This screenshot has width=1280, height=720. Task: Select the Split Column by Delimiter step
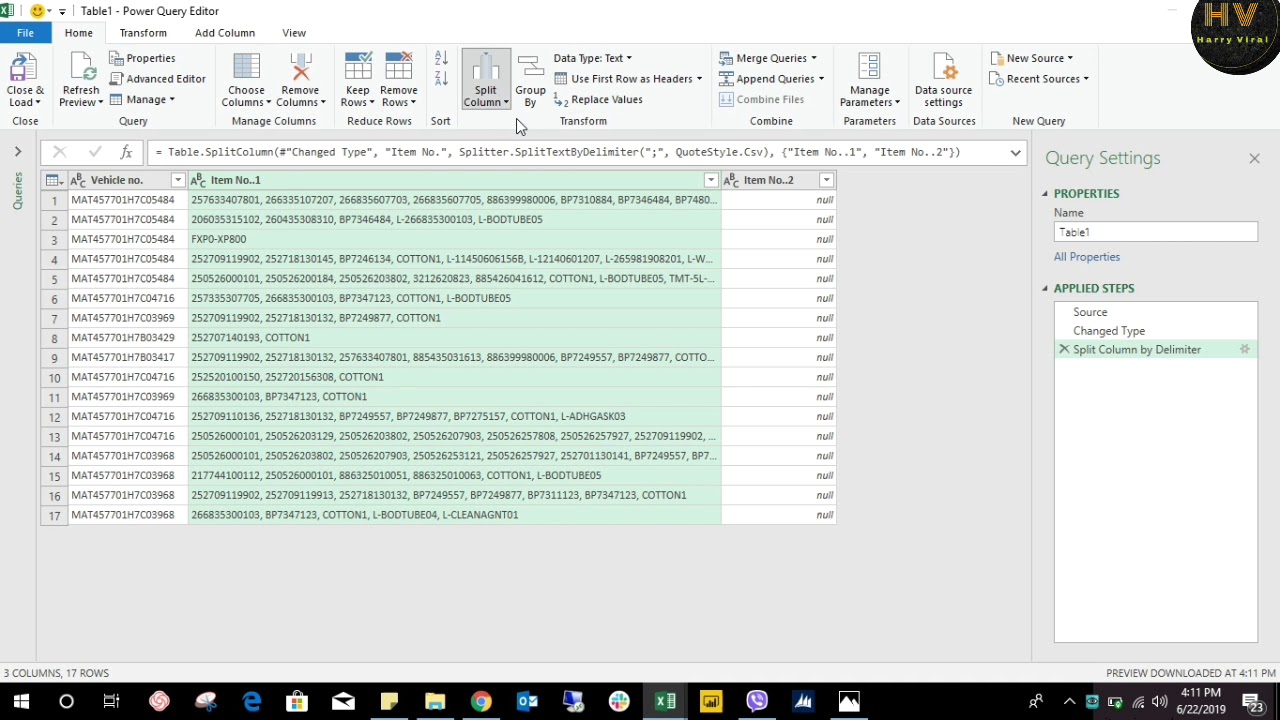tap(1155, 350)
